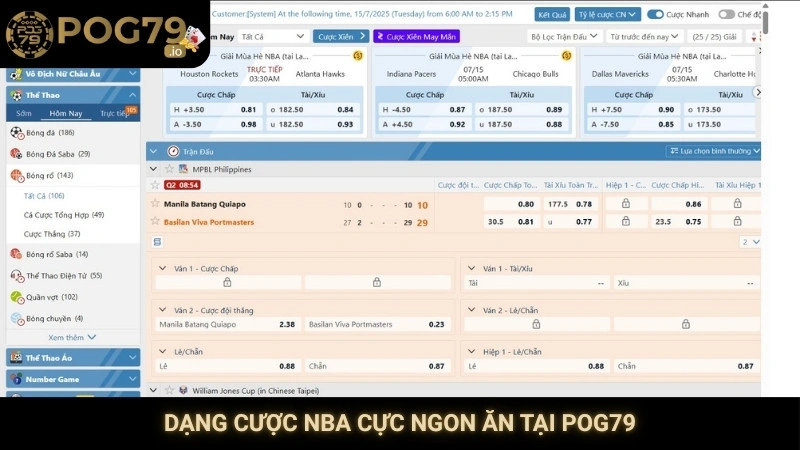Viewport: 800px width, 450px height.
Task: Favorite the Basilan Viva Portmasters star
Action: pos(155,221)
